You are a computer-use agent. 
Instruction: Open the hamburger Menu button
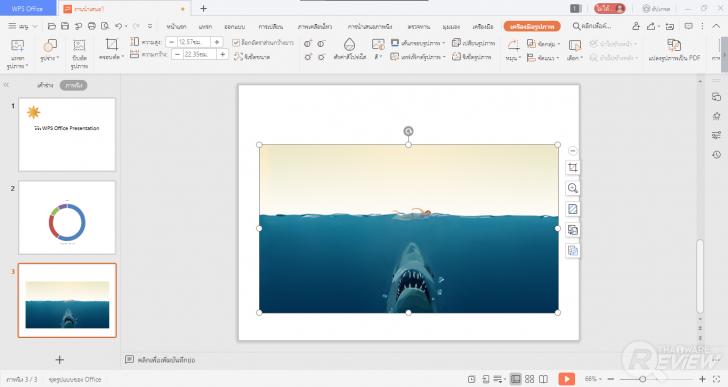pyautogui.click(x=22, y=26)
